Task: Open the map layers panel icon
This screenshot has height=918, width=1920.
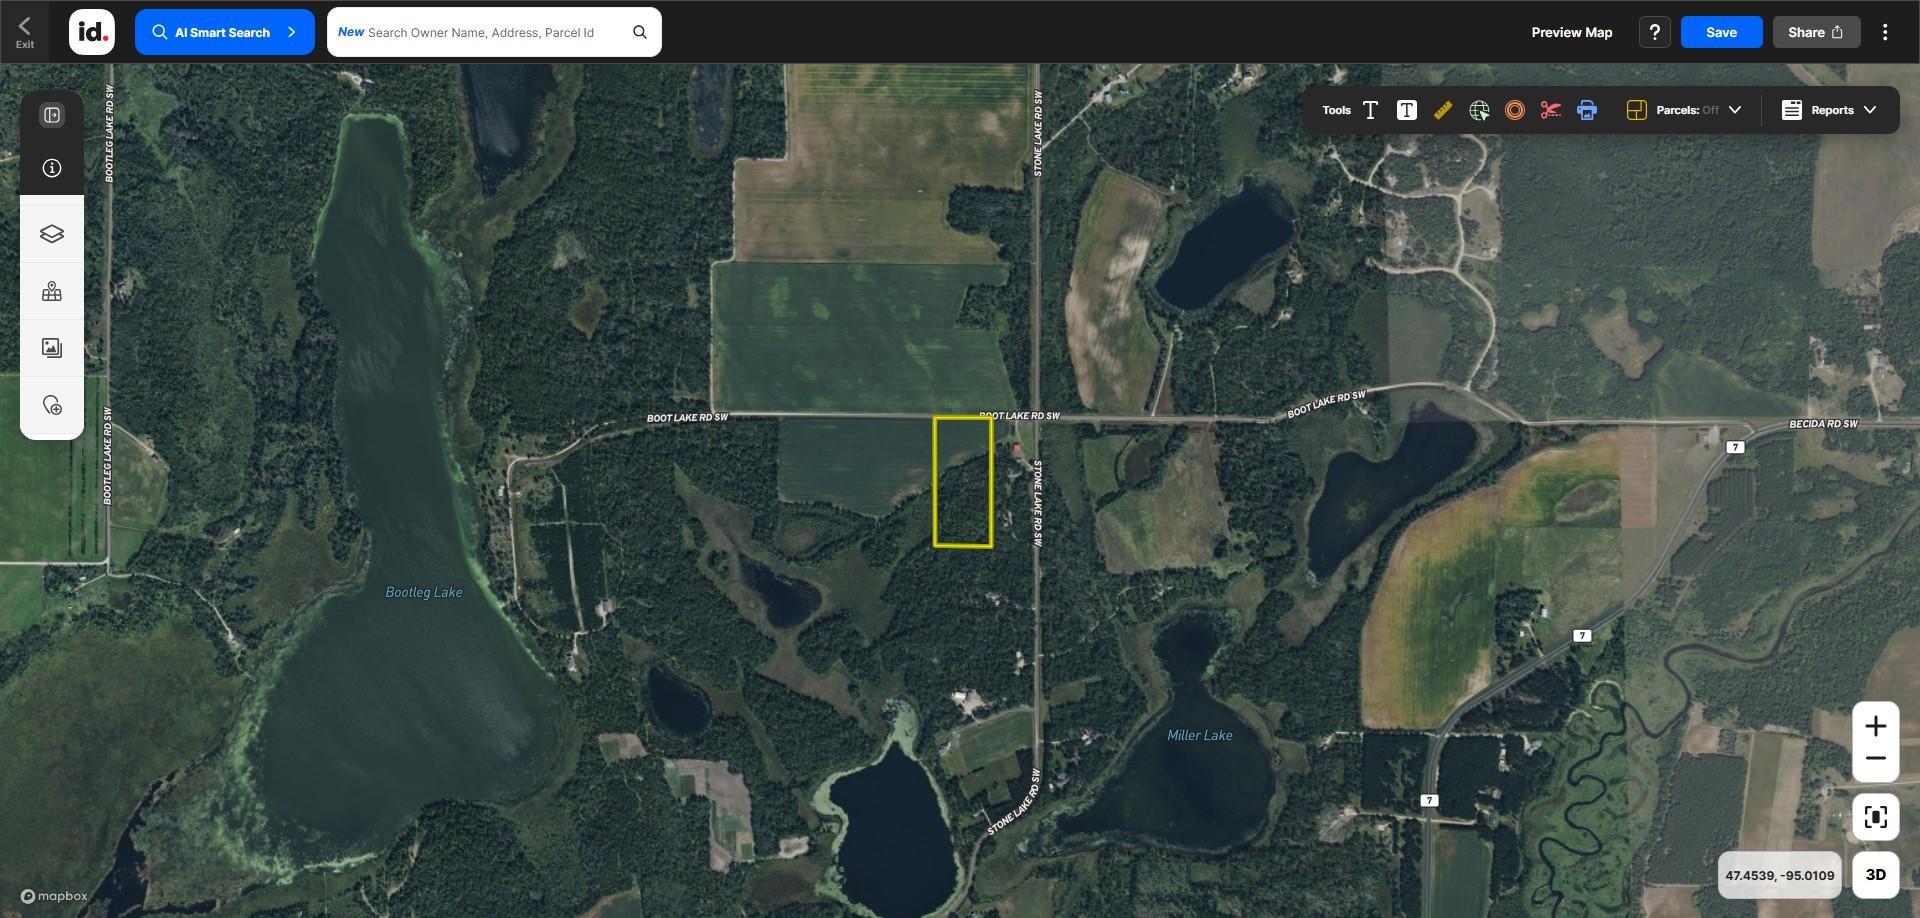Action: click(52, 234)
